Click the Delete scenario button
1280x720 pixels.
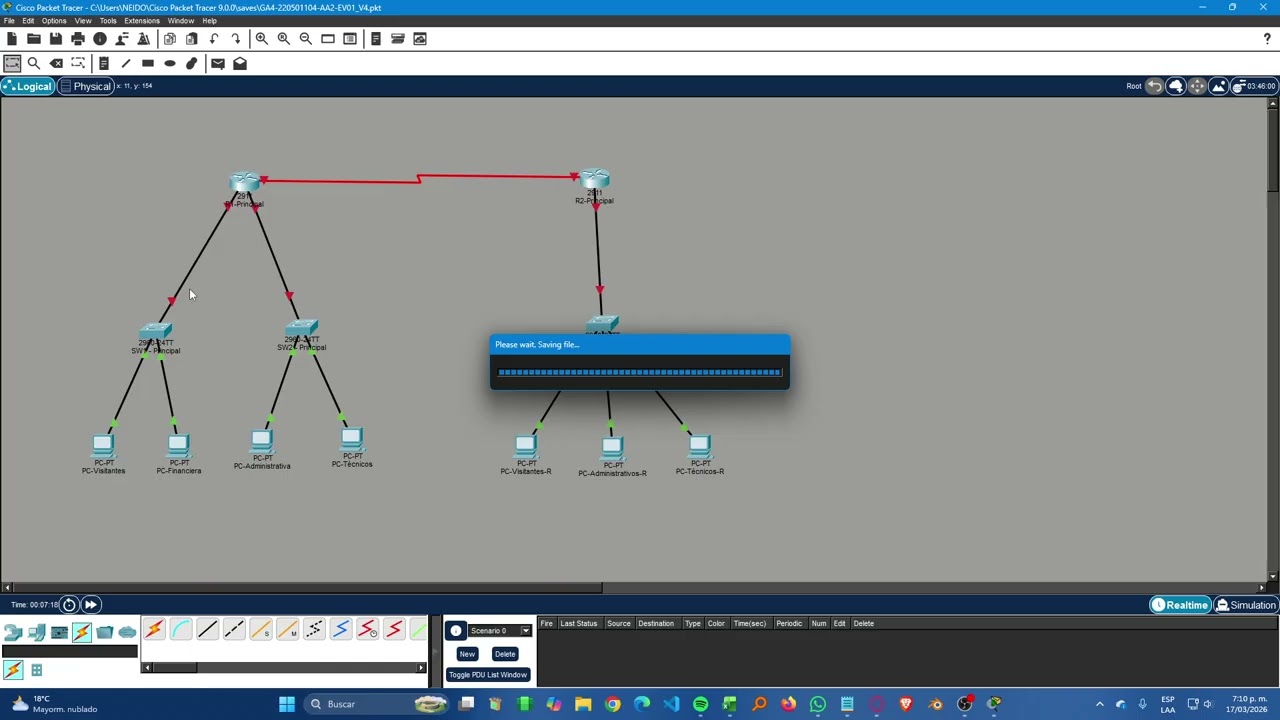[505, 654]
